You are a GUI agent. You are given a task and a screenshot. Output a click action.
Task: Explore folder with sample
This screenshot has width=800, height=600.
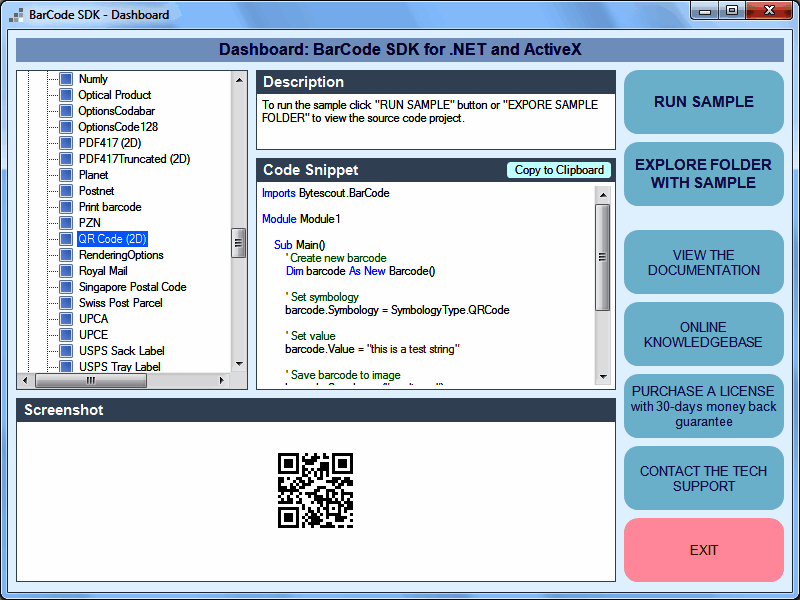[x=704, y=174]
